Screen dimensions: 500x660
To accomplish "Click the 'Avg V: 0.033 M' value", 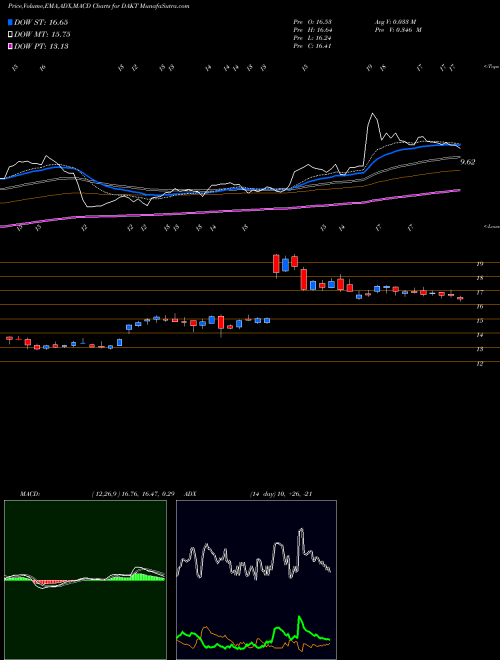I will click(398, 22).
